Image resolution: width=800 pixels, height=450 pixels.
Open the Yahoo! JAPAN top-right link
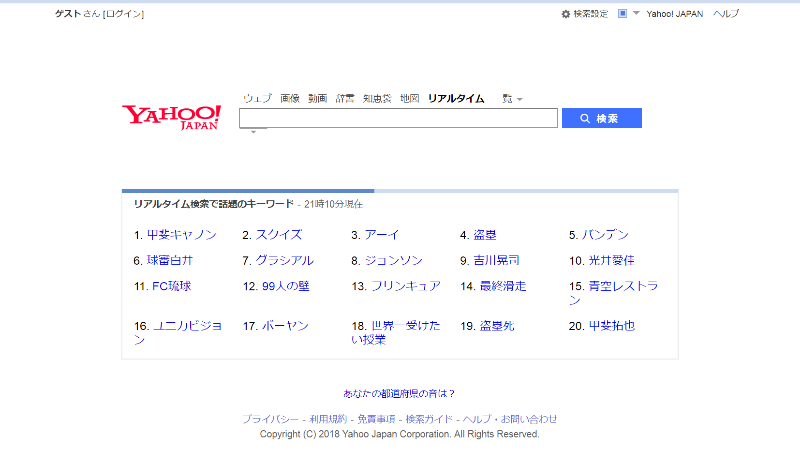pos(674,14)
